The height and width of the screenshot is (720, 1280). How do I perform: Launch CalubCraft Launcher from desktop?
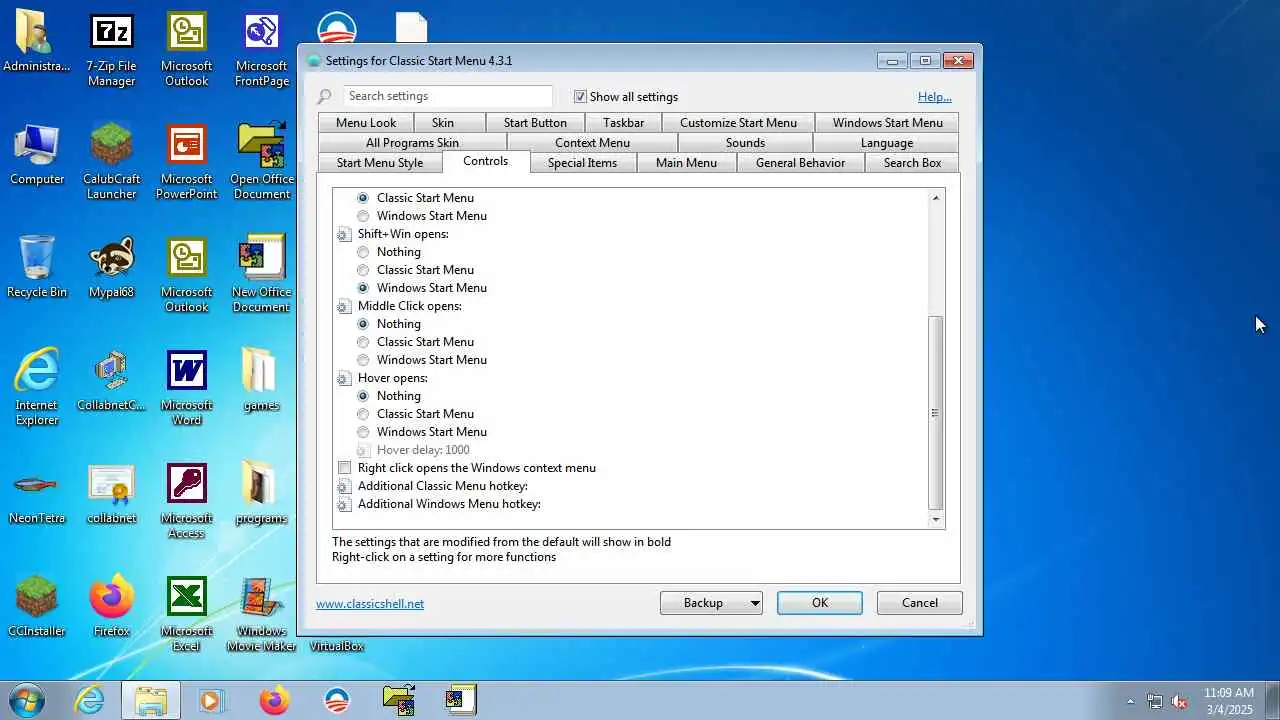(x=111, y=162)
